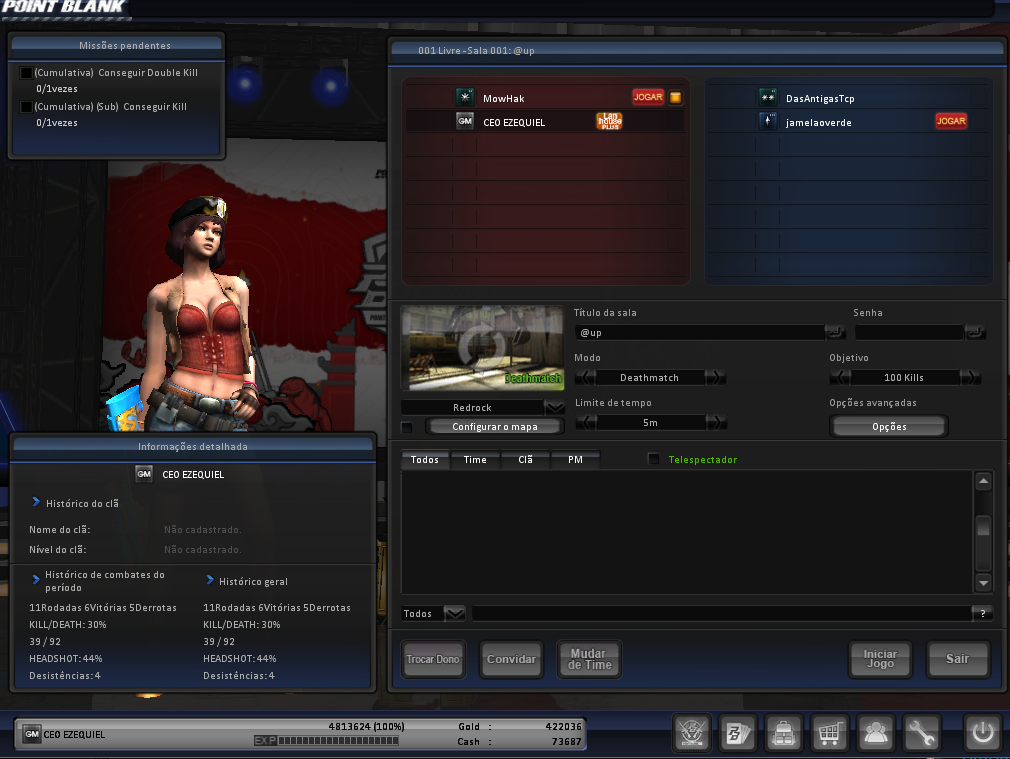Expand the Histórico do clã section
This screenshot has height=759, width=1010.
point(37,503)
